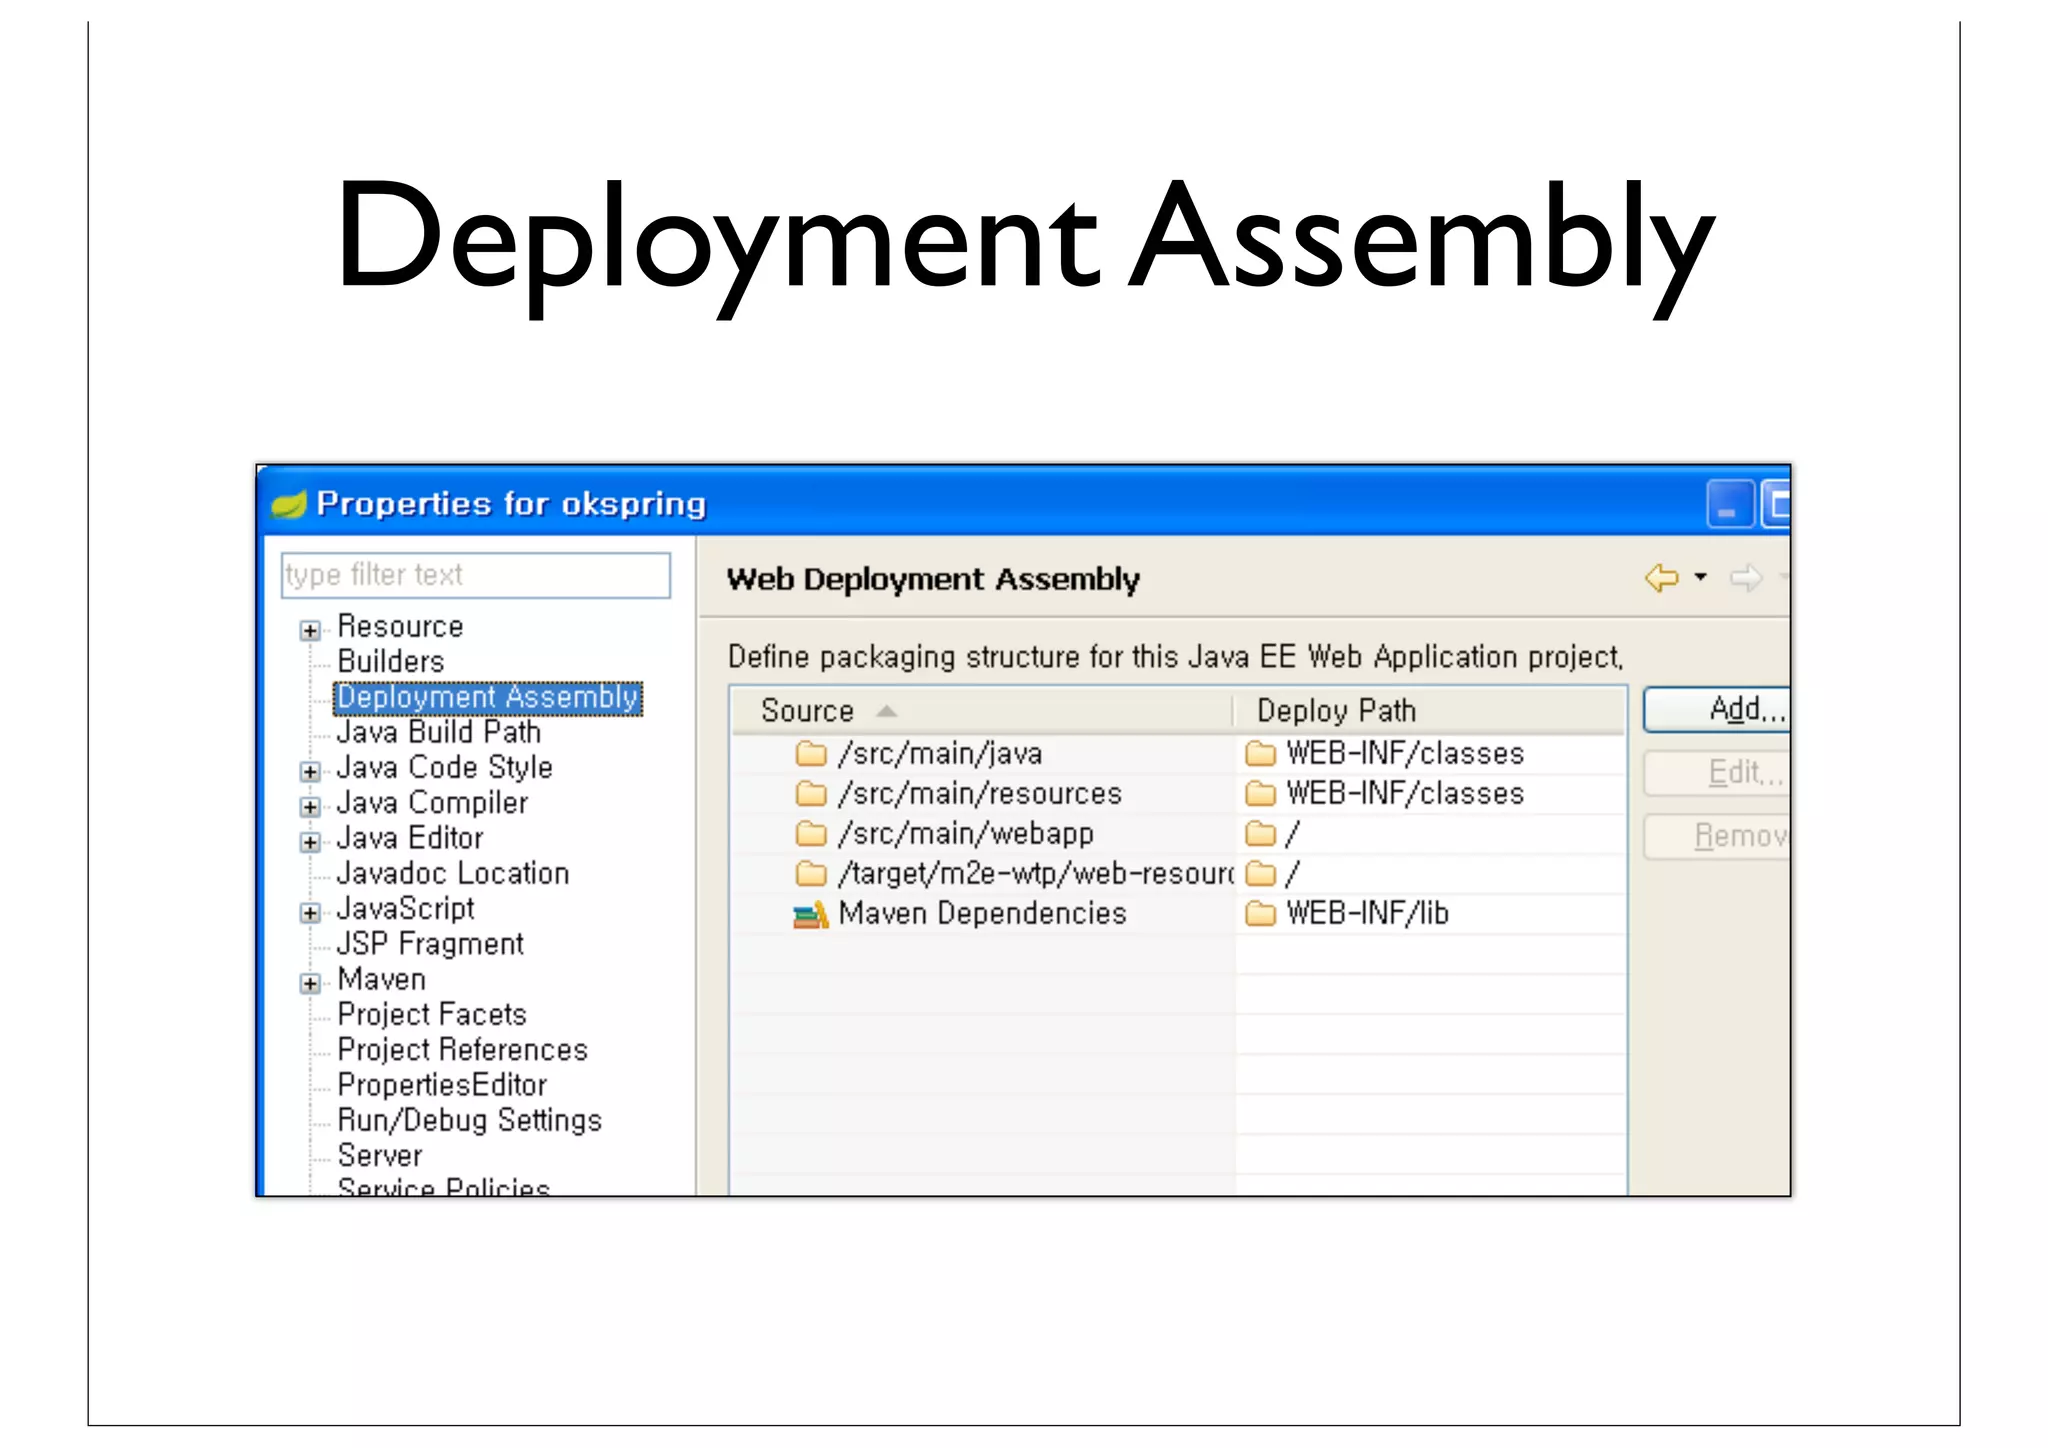Open the JavaScript settings page
This screenshot has height=1448, width=2048.
(405, 908)
